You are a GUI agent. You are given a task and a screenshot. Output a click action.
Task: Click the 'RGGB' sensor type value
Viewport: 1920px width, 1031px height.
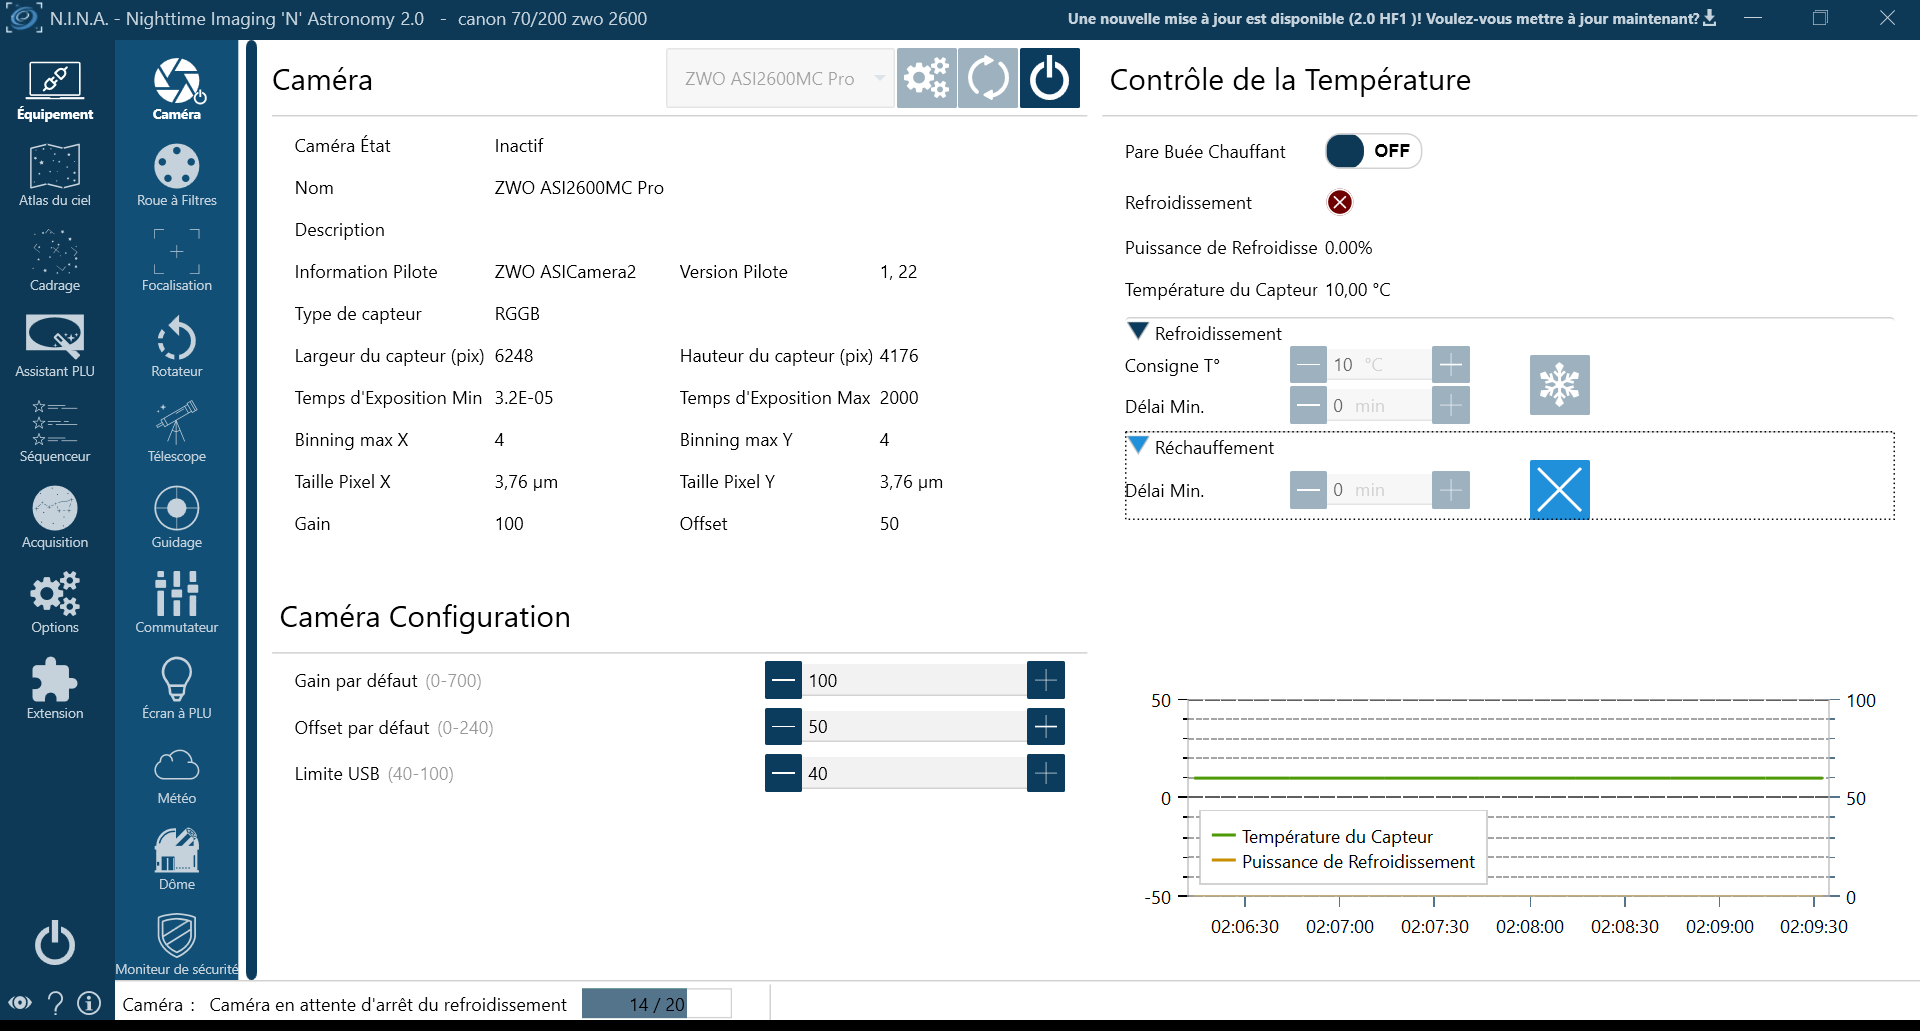point(517,313)
